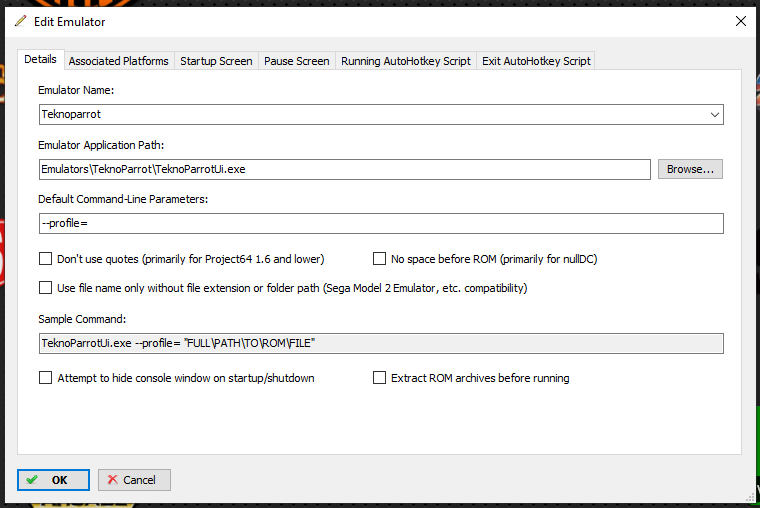The image size is (760, 508).
Task: Click the dialog's bottom-right resize grip
Action: click(x=751, y=498)
